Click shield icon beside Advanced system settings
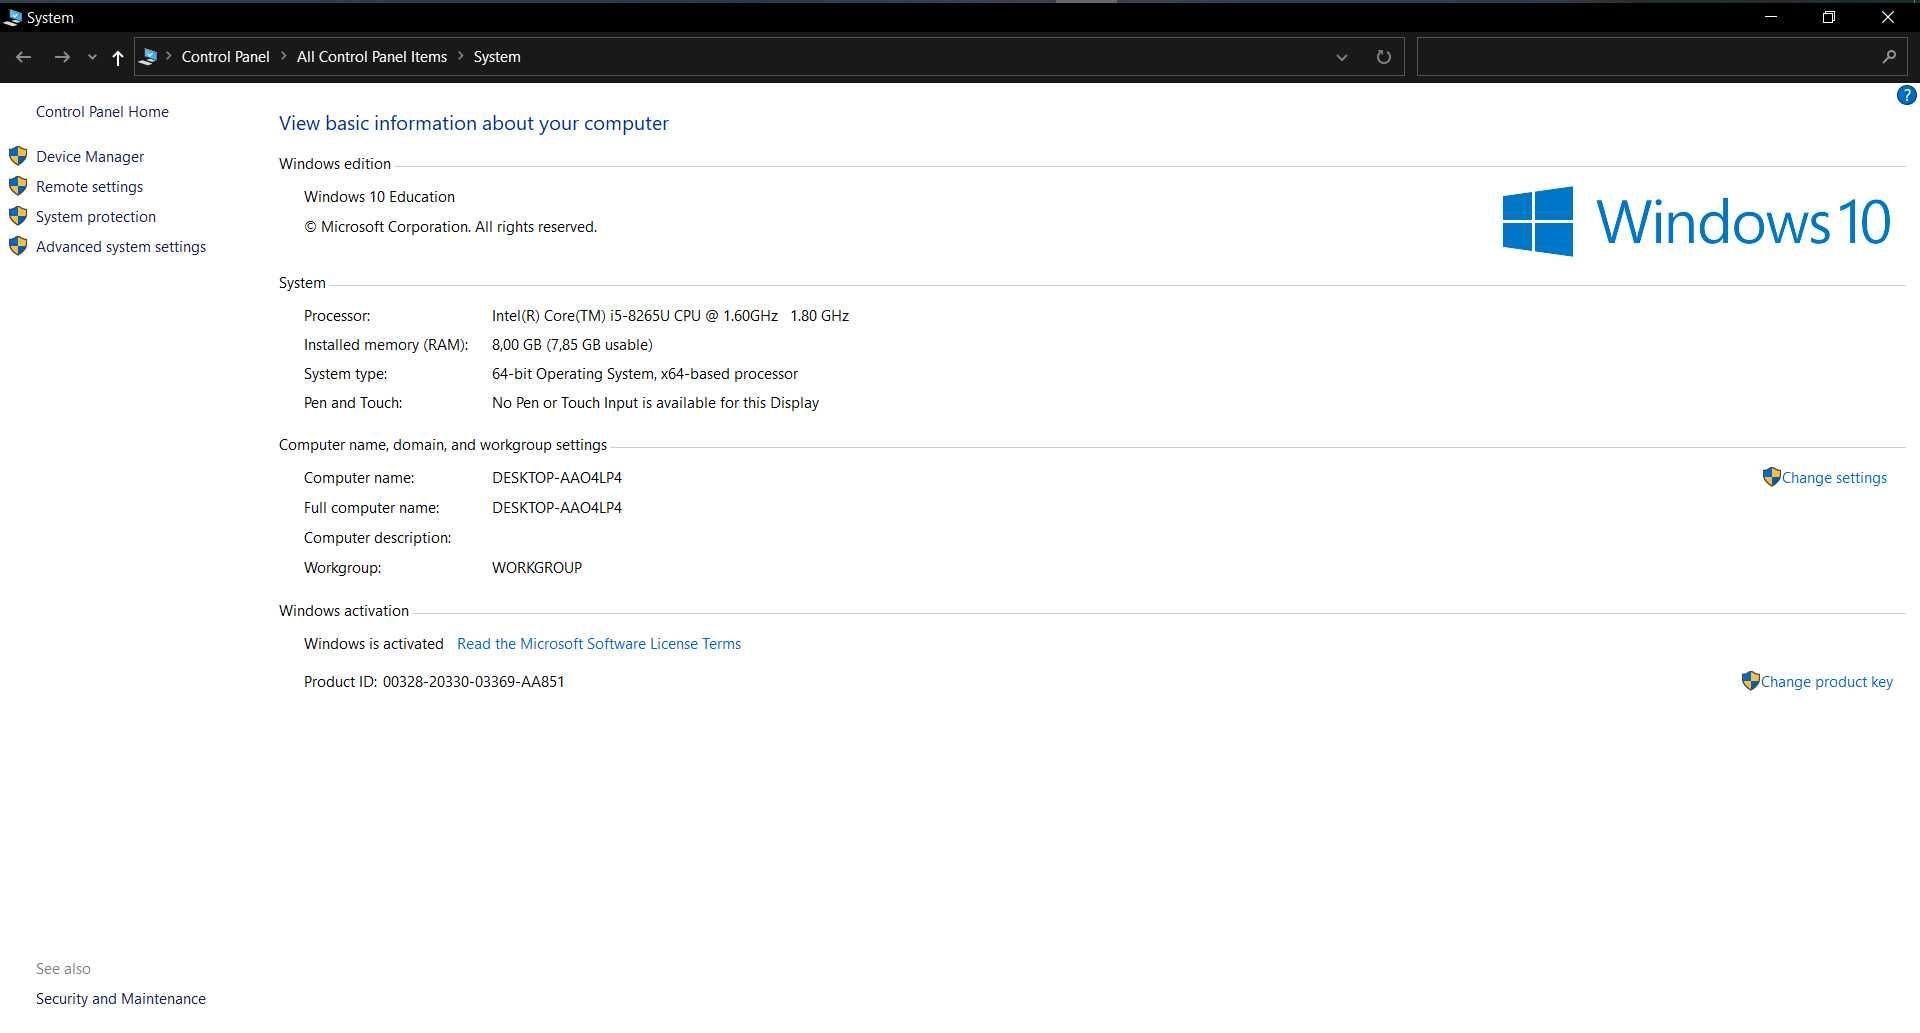This screenshot has height=1033, width=1920. coord(18,246)
